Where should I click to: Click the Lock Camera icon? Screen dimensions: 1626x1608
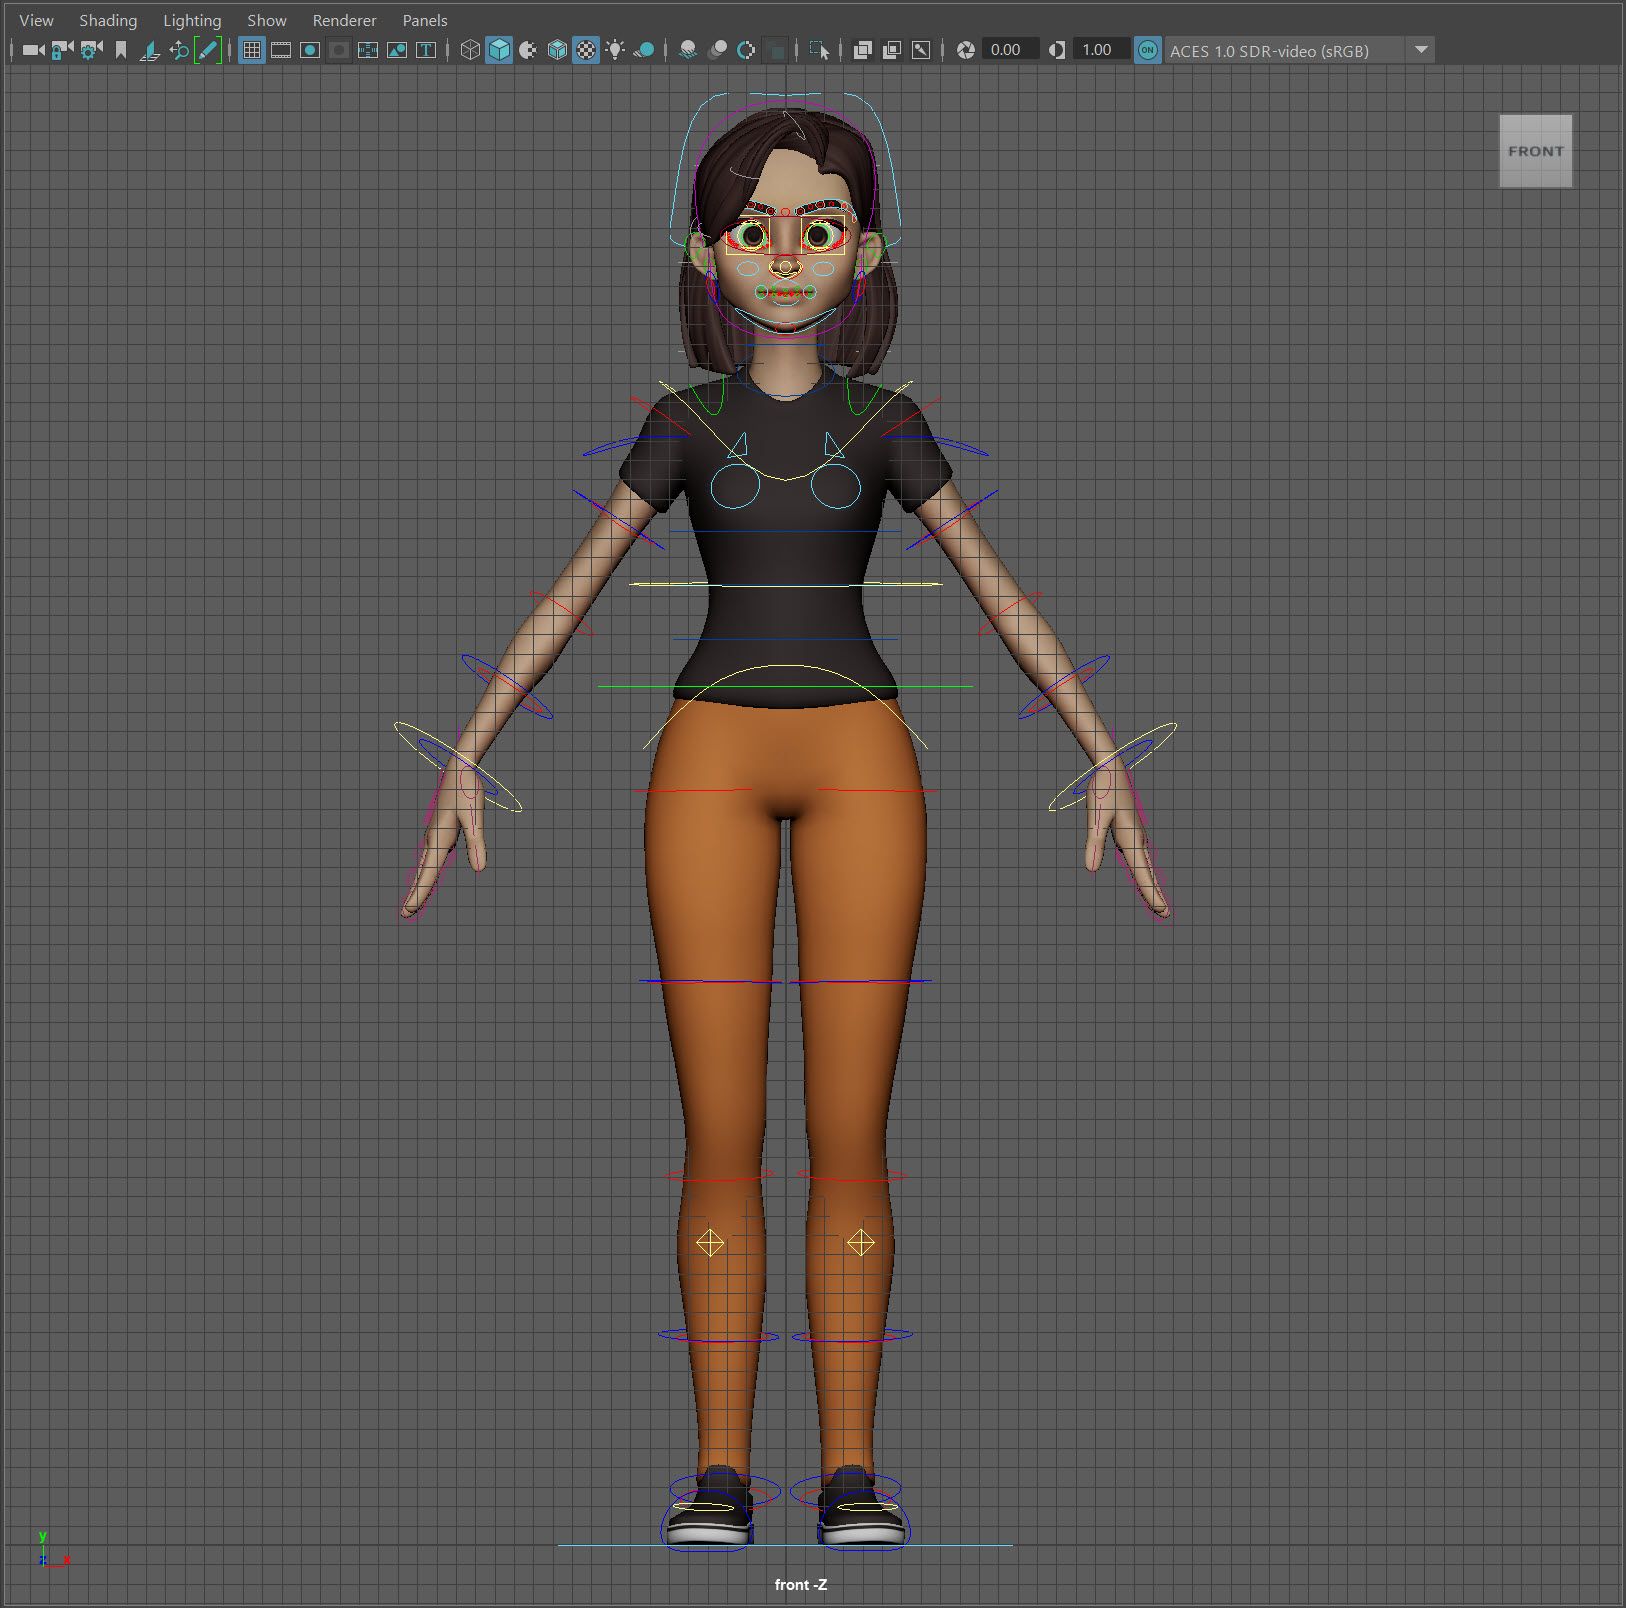coord(62,50)
